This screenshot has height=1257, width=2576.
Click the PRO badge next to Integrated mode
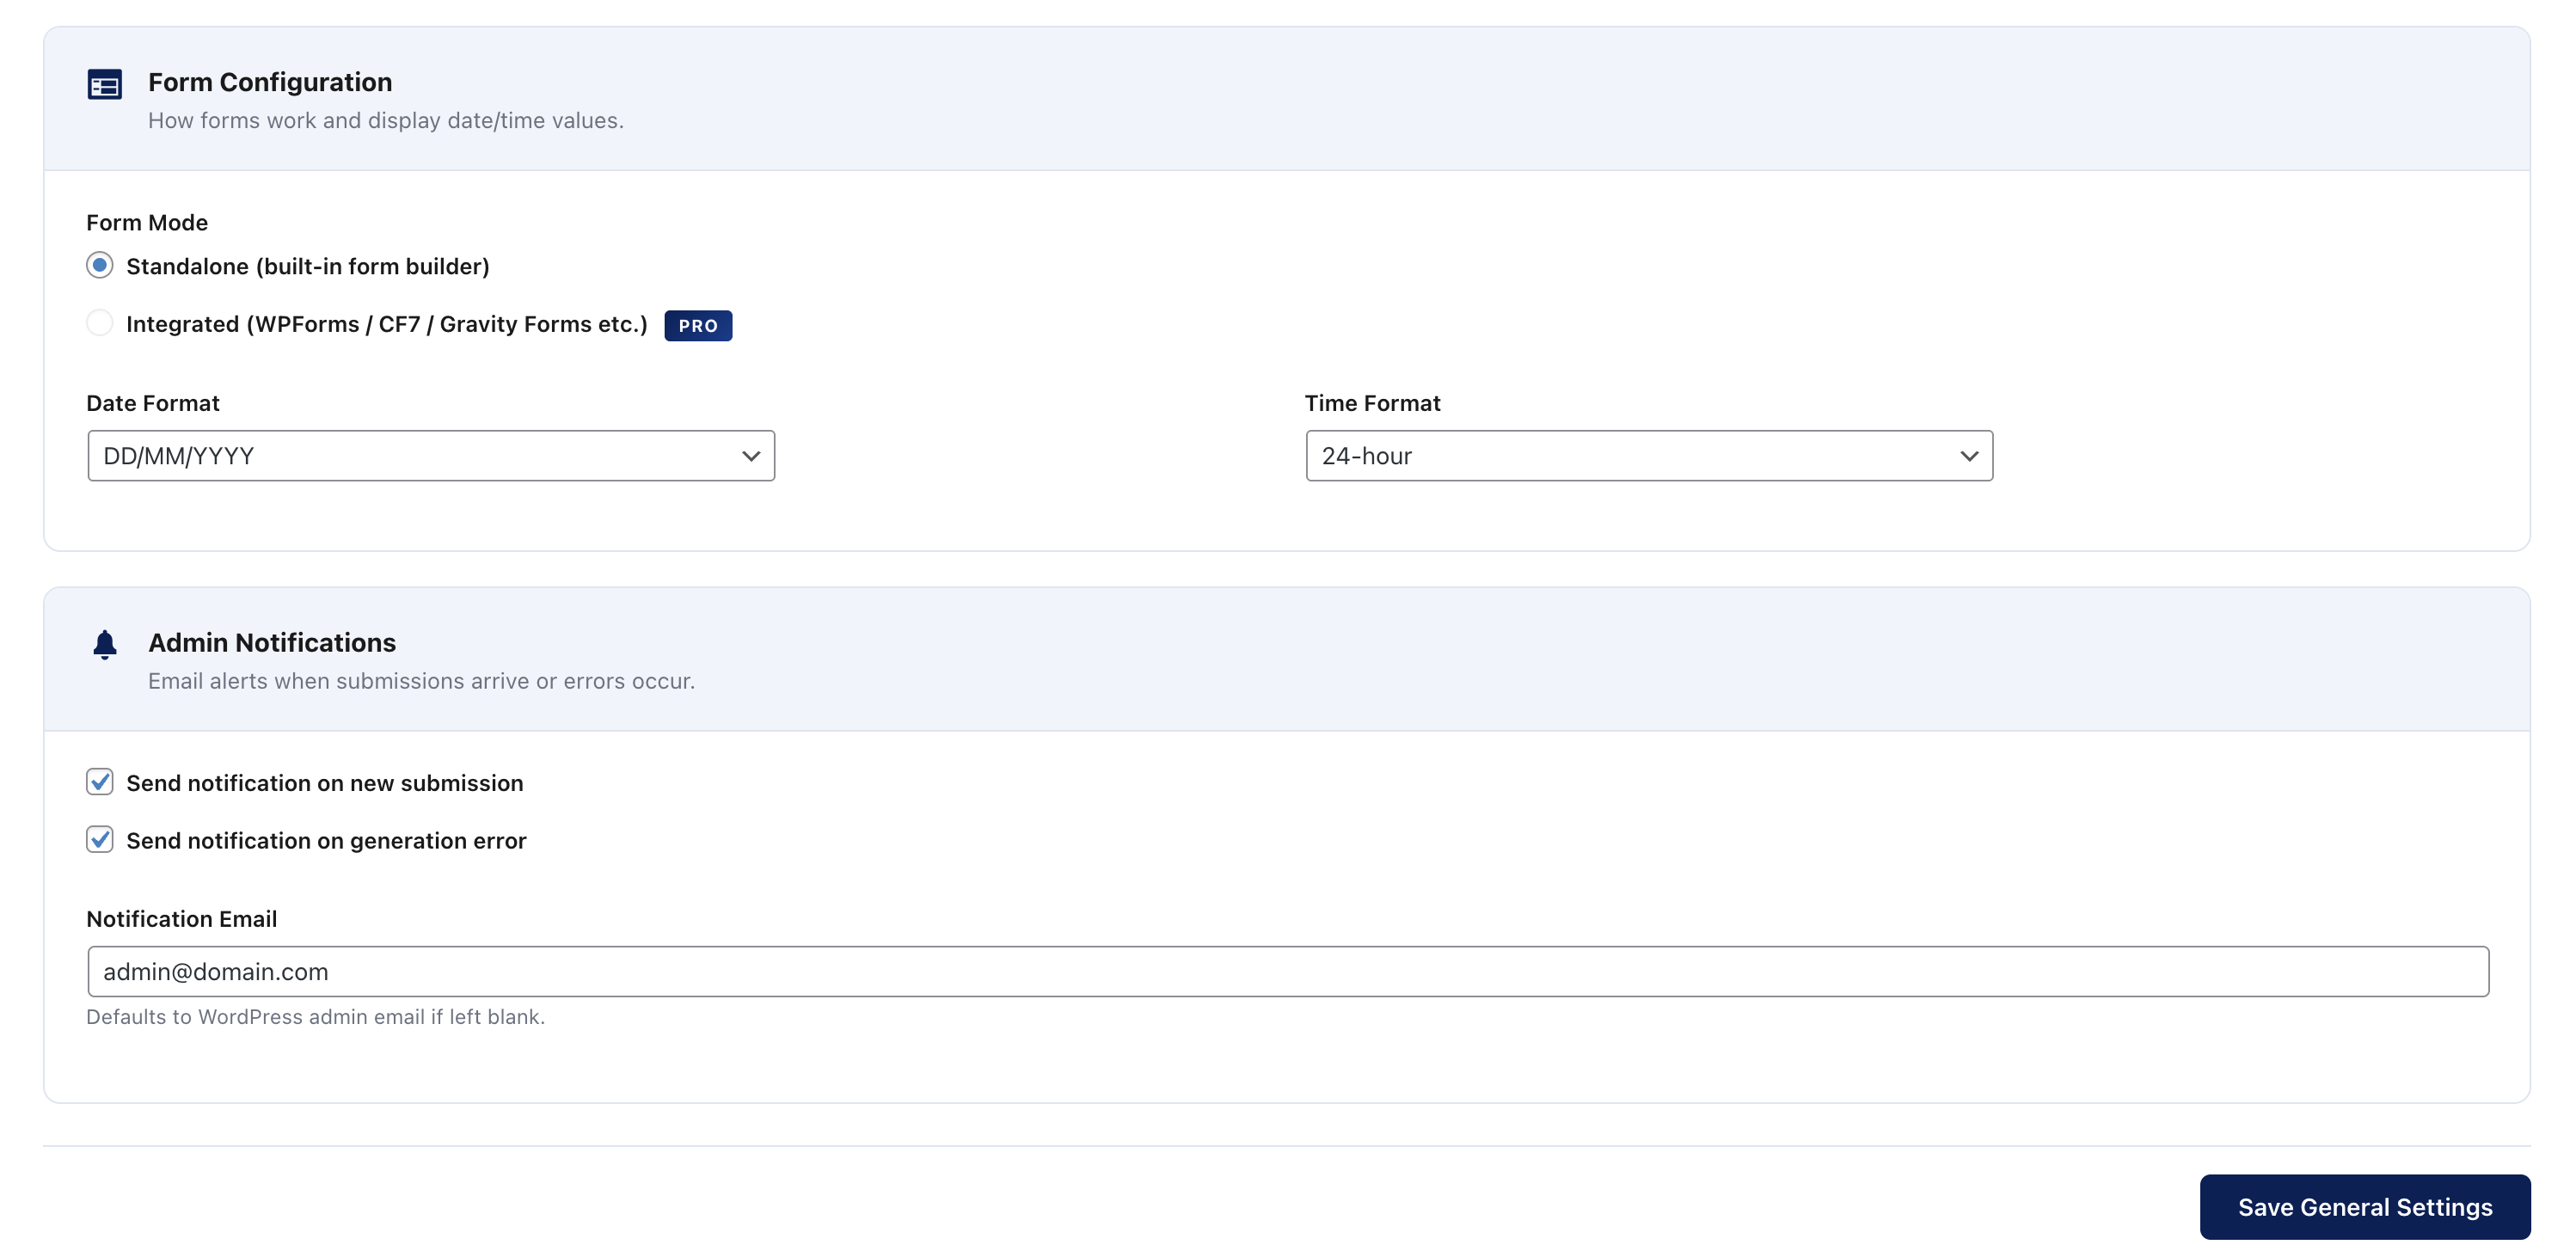point(698,325)
